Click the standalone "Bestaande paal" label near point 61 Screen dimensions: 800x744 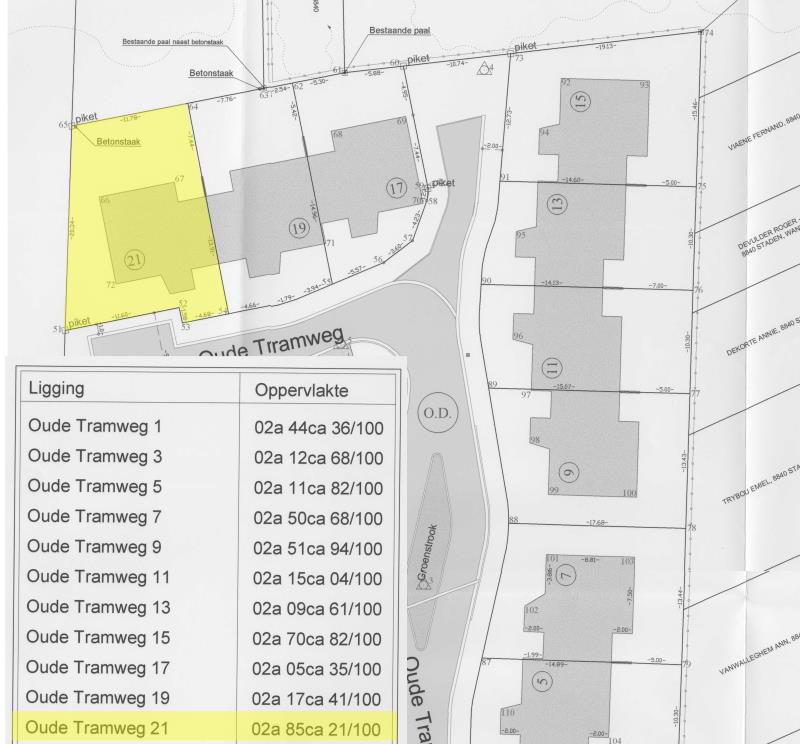(x=399, y=31)
